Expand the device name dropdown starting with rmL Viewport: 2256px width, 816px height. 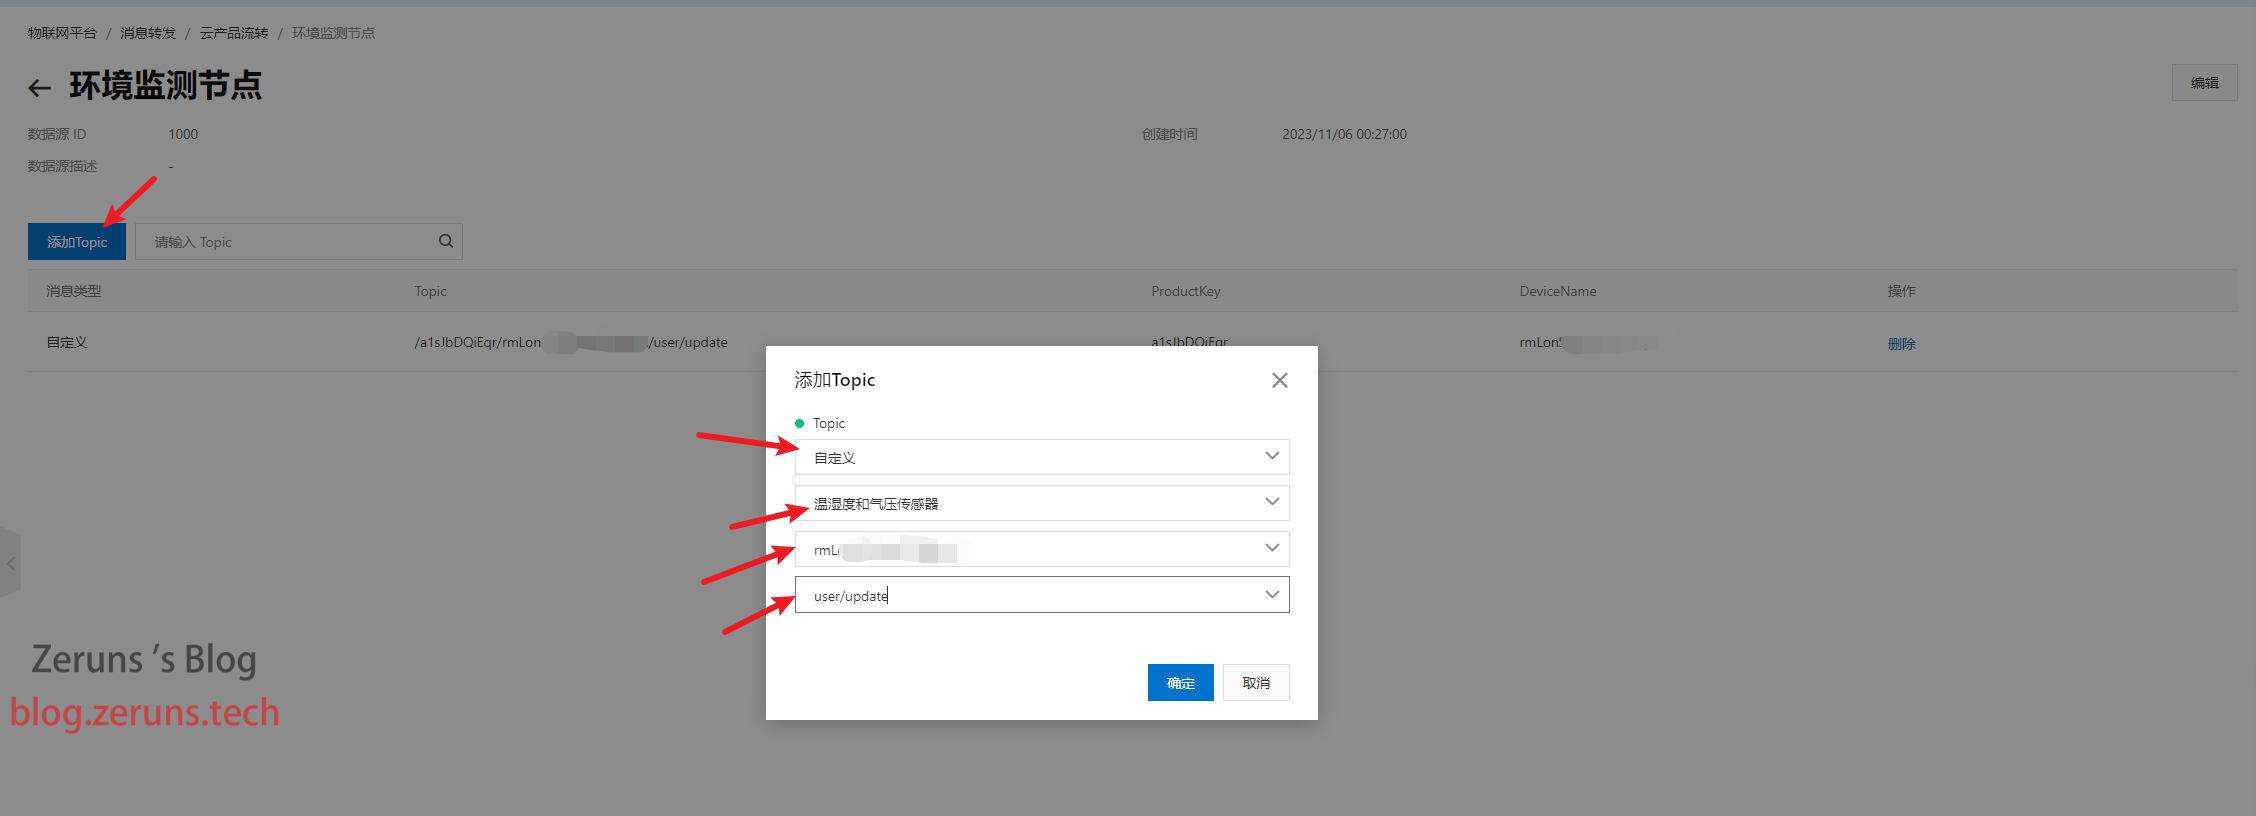[x=1041, y=549]
